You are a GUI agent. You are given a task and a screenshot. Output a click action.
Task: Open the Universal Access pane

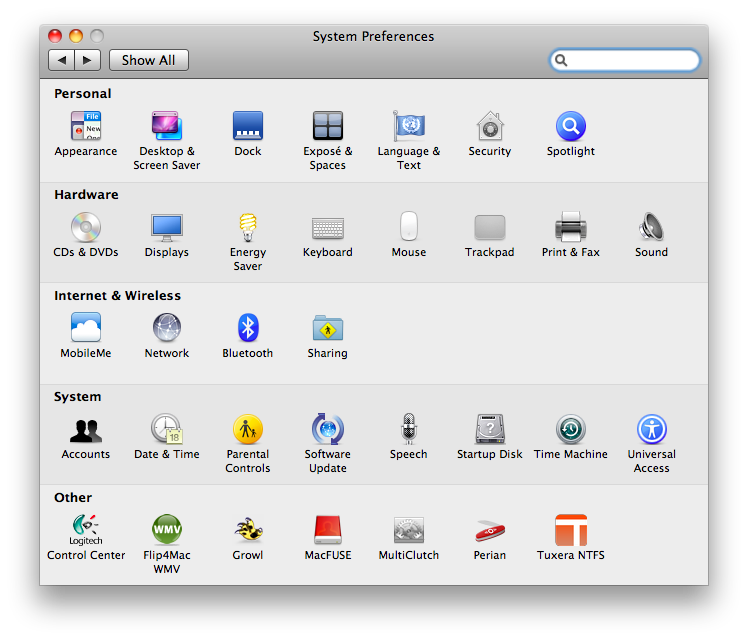(651, 430)
